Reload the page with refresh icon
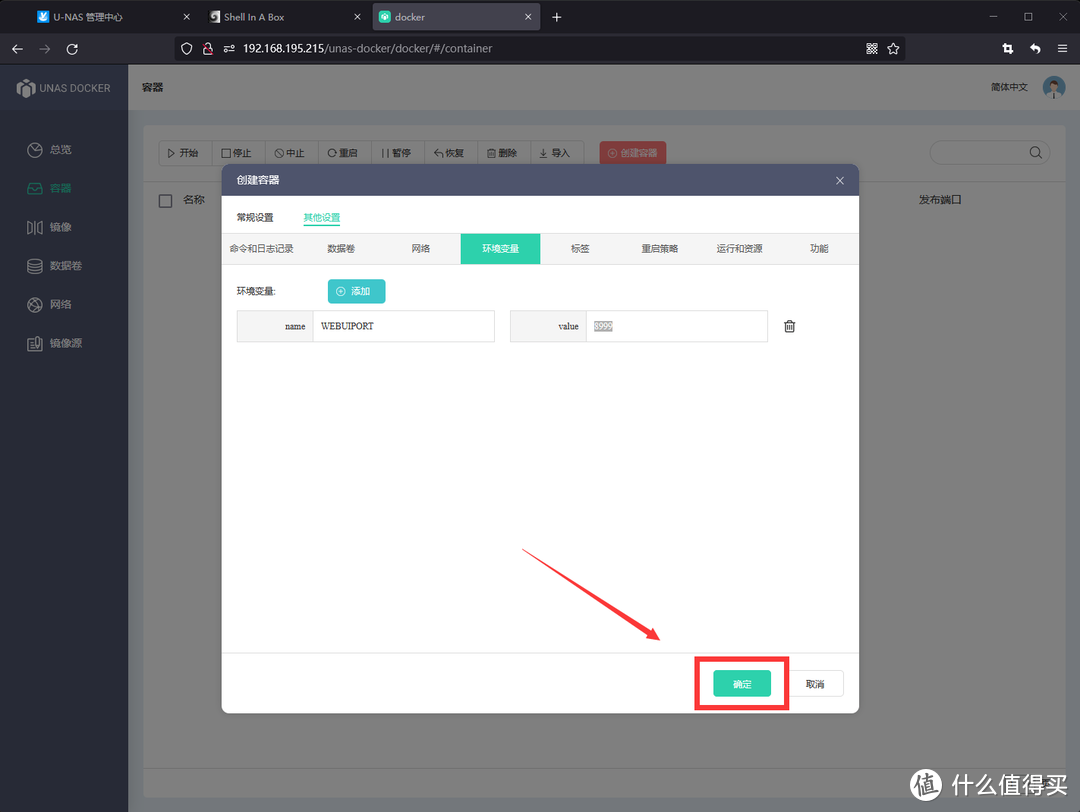The height and width of the screenshot is (812, 1080). coord(72,49)
